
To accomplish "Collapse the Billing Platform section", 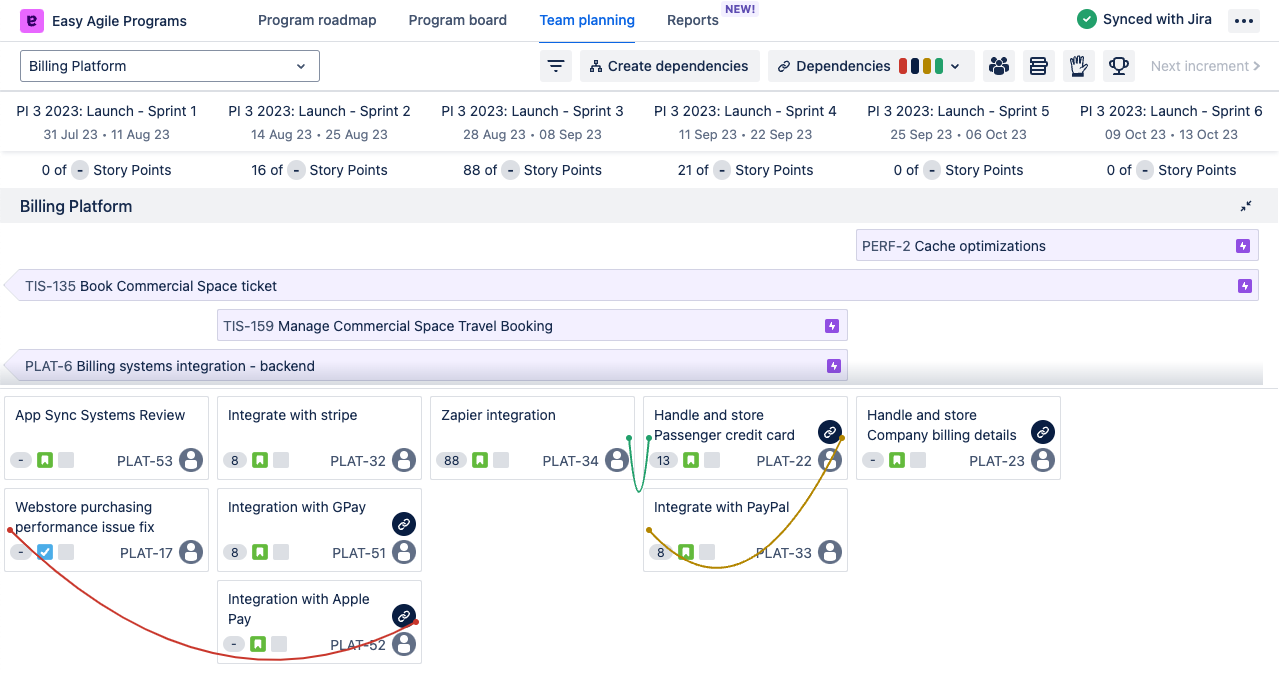I will 1246,206.
